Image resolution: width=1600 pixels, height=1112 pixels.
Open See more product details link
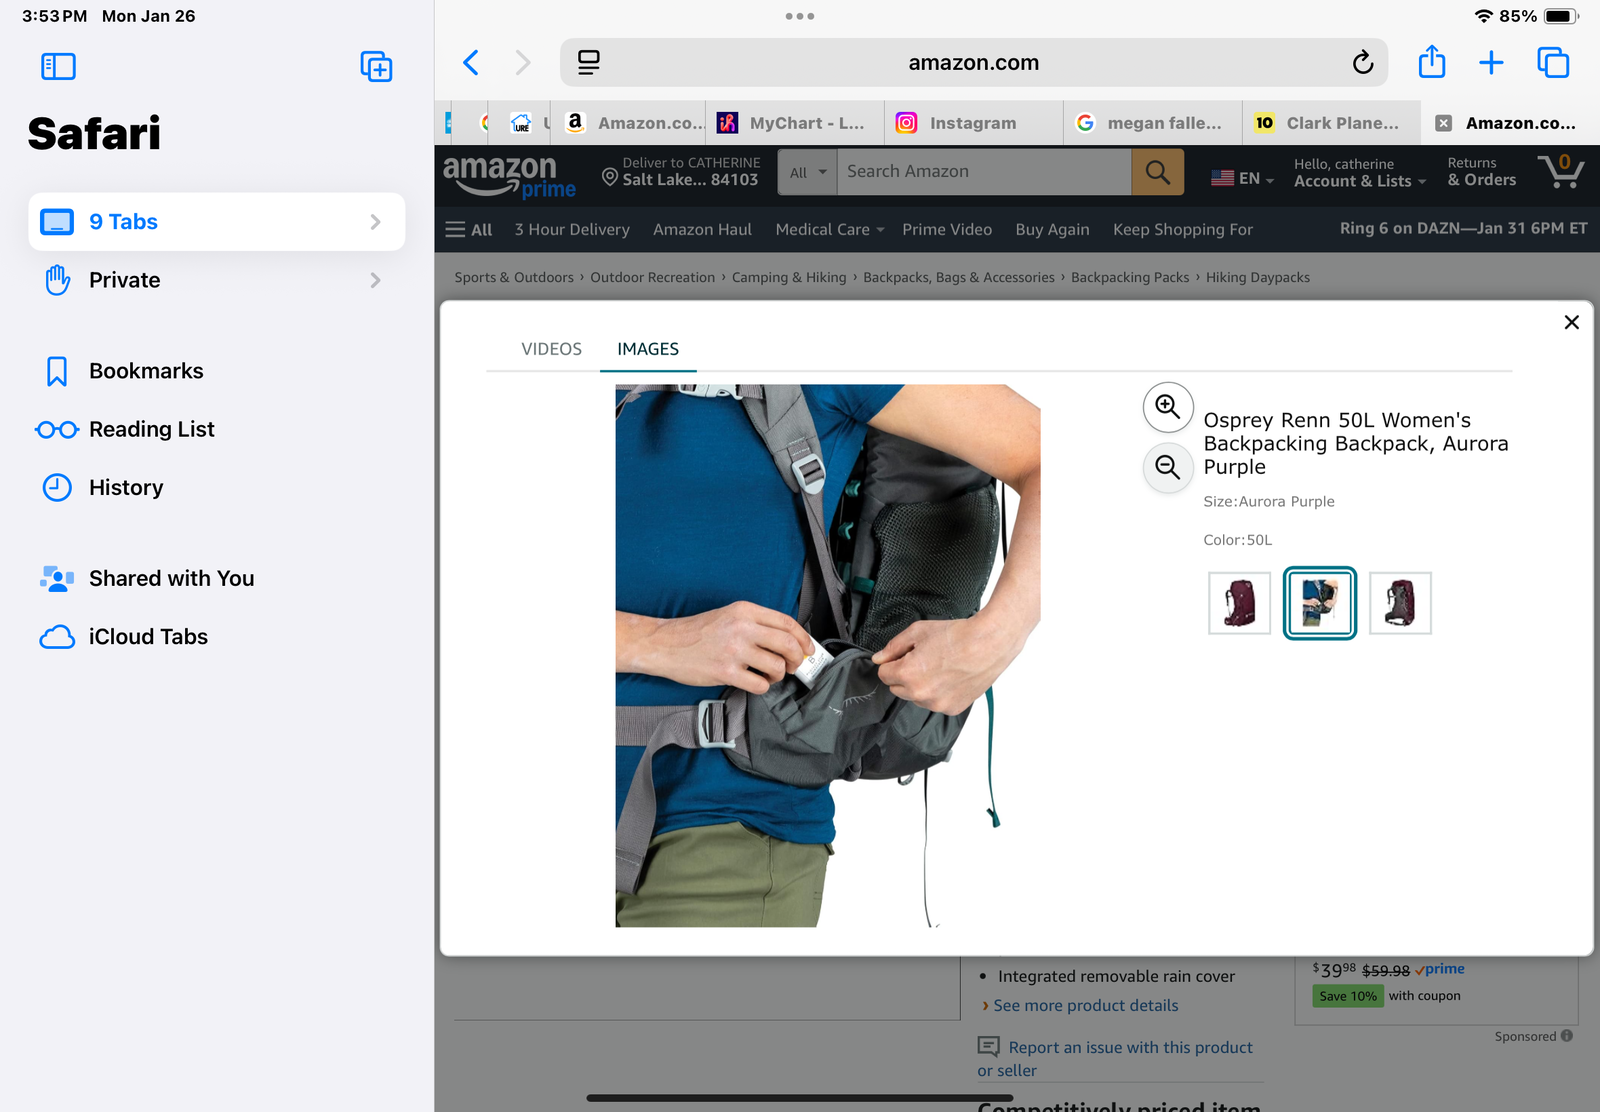point(1085,1006)
